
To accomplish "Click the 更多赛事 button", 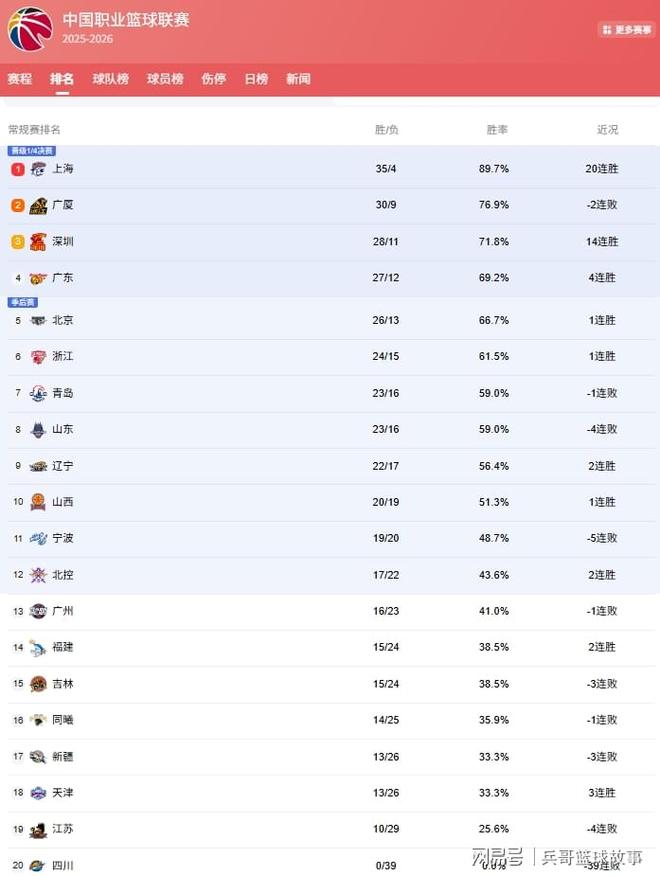I will coord(627,30).
